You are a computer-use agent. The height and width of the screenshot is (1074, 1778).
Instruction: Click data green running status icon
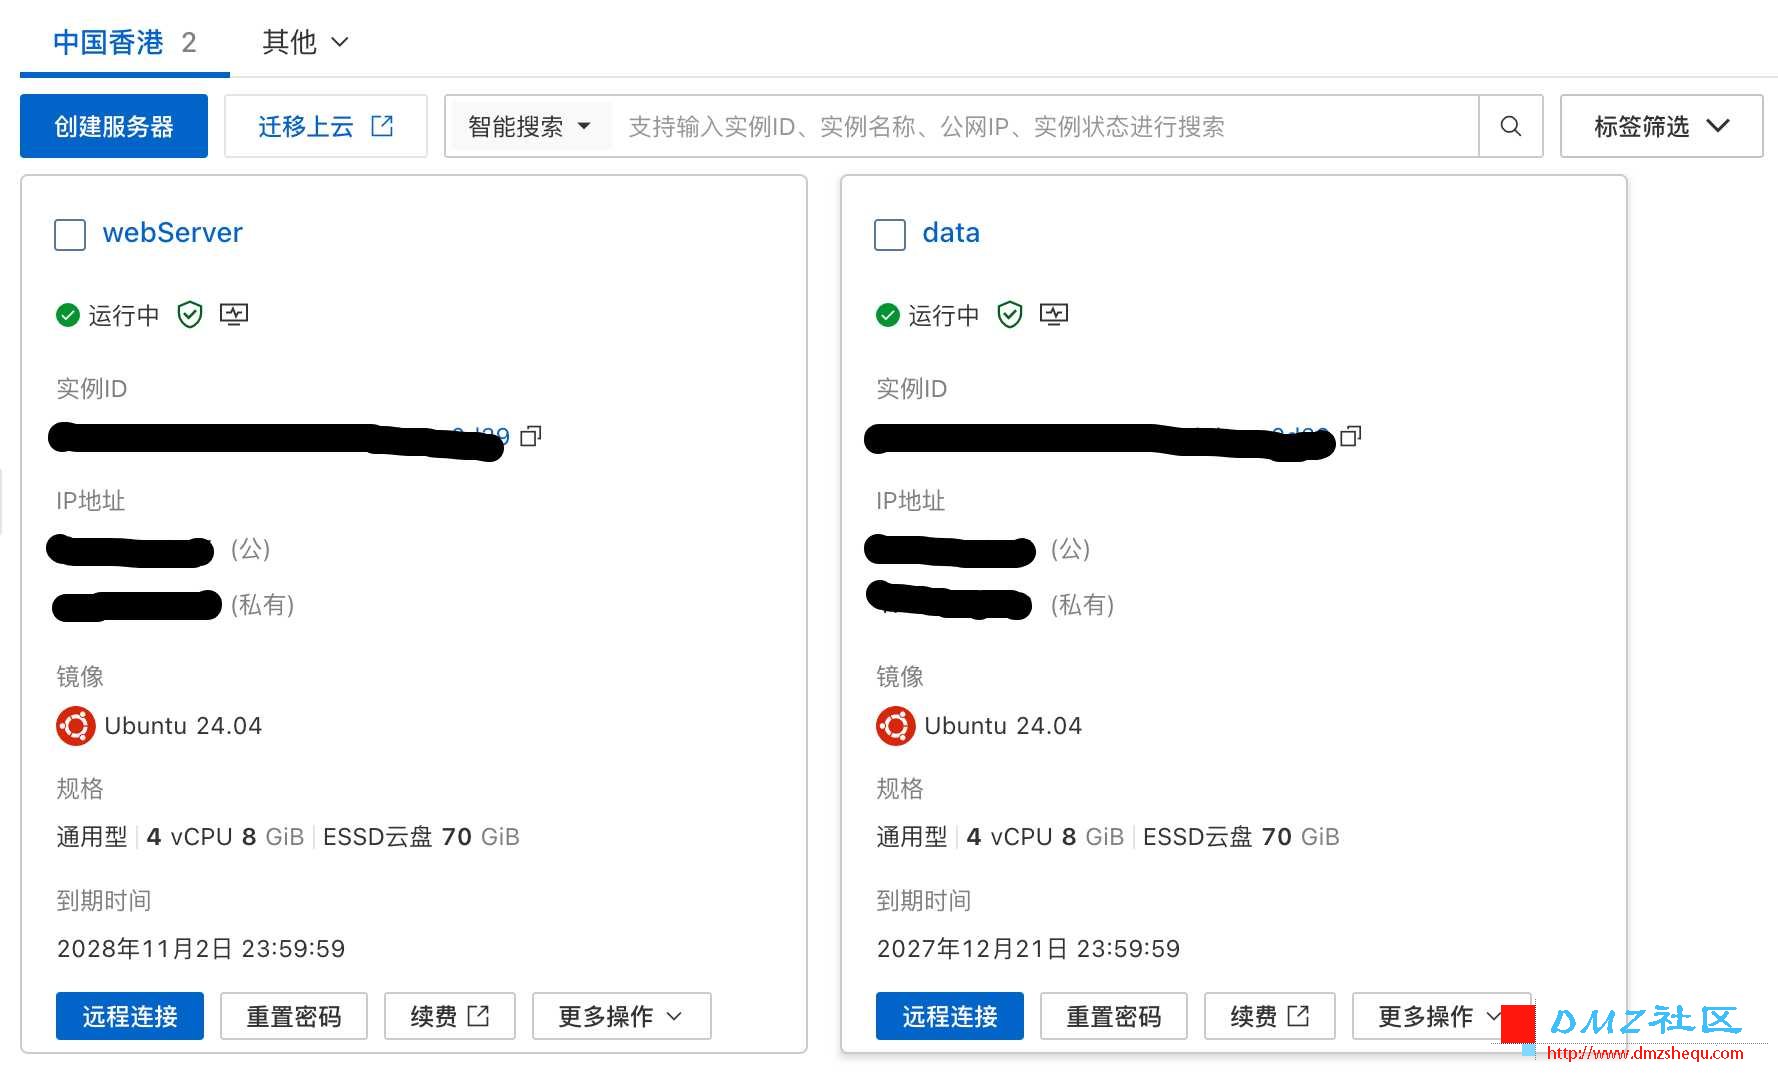[x=888, y=315]
